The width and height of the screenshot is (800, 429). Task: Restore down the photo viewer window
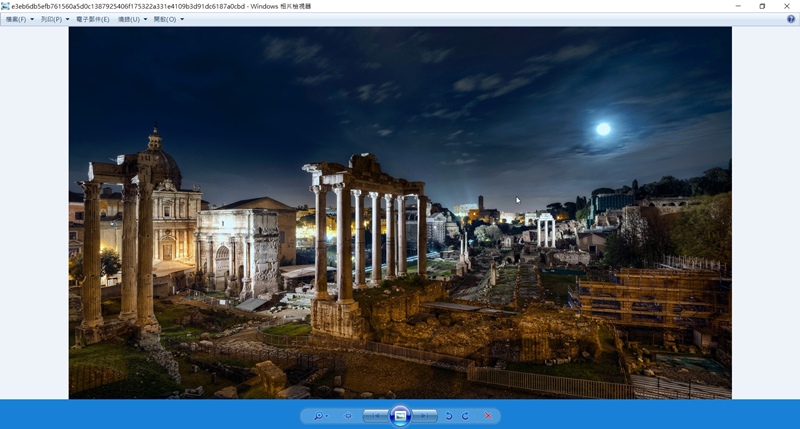(x=762, y=6)
